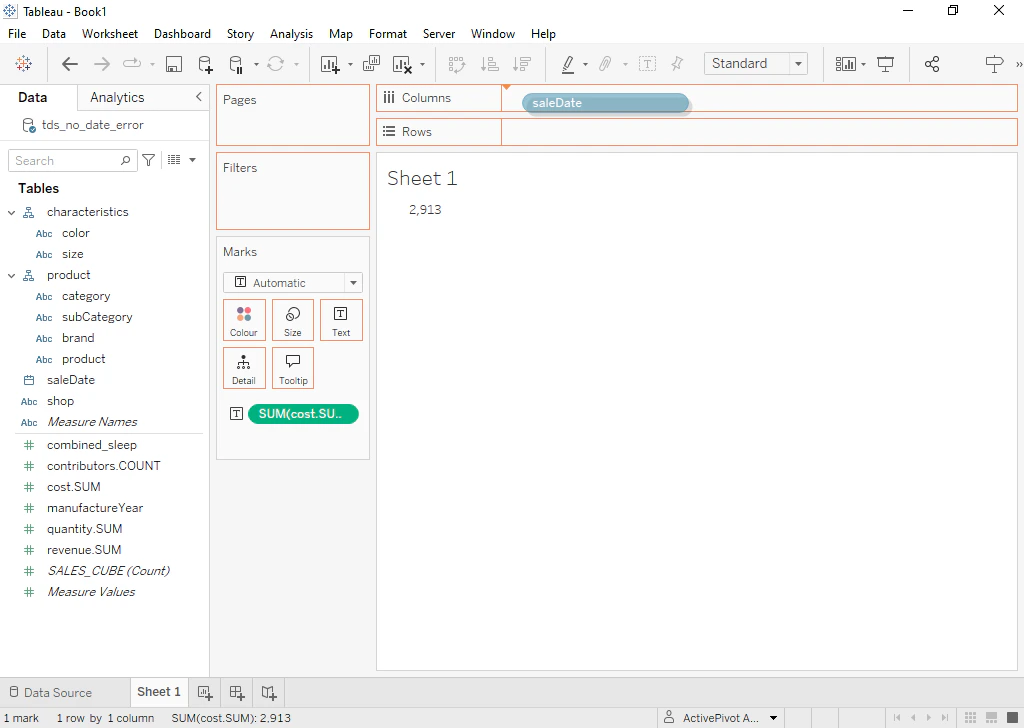Select the contributors.COUNT measure
This screenshot has width=1024, height=728.
(103, 466)
